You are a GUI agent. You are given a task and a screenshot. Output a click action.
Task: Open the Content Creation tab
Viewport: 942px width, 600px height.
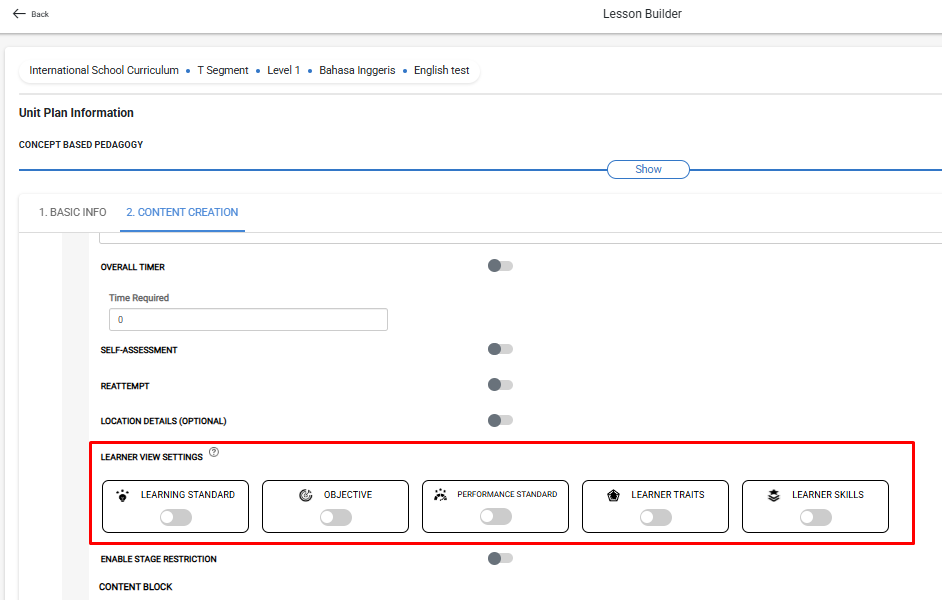[182, 212]
